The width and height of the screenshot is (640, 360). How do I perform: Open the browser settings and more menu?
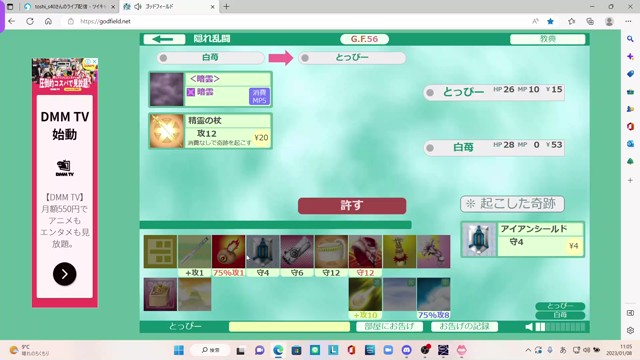pos(628,21)
